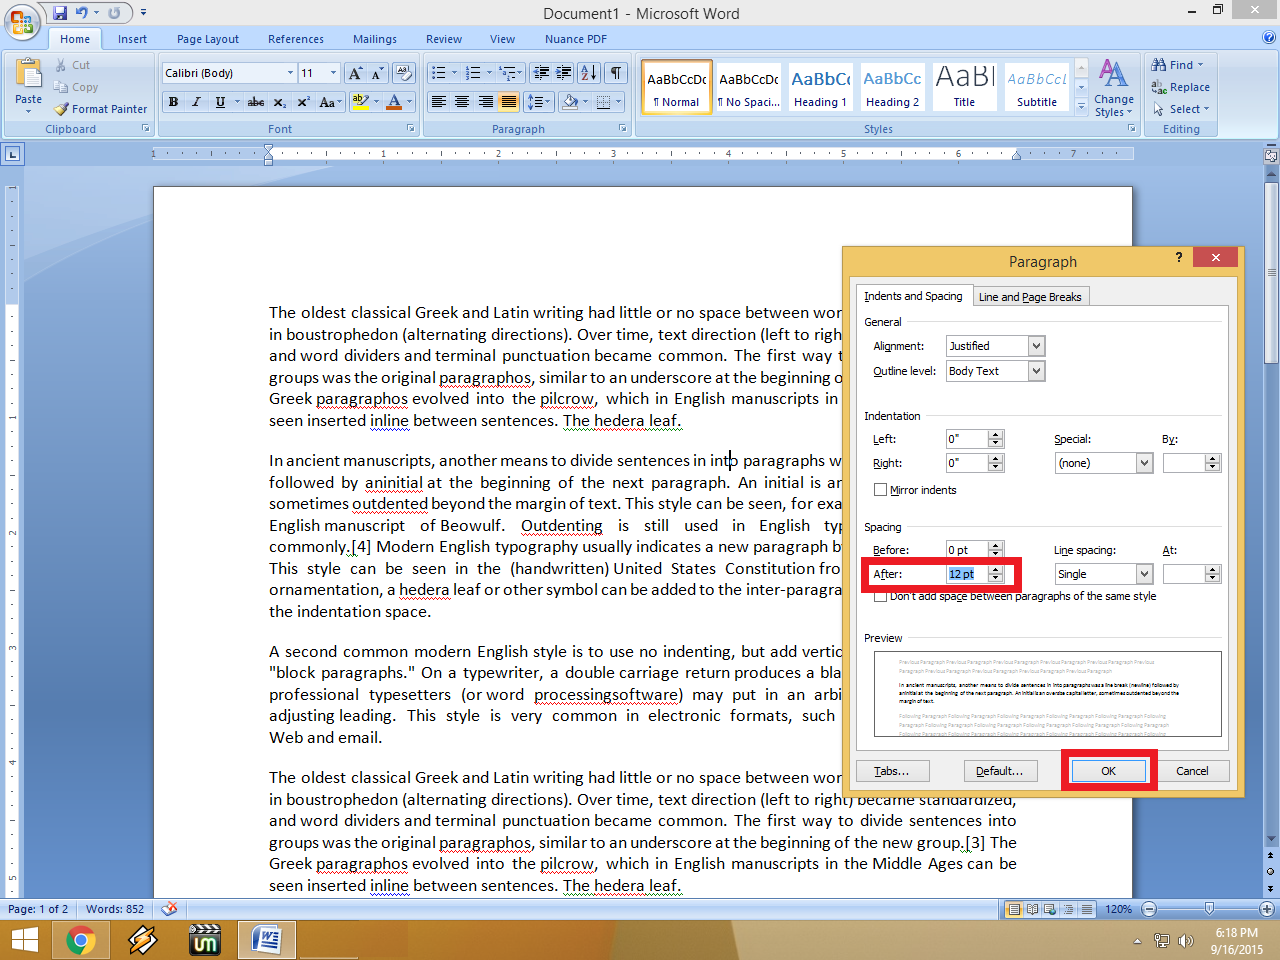1280x960 pixels.
Task: Open the Tabs dialog
Action: pyautogui.click(x=891, y=770)
